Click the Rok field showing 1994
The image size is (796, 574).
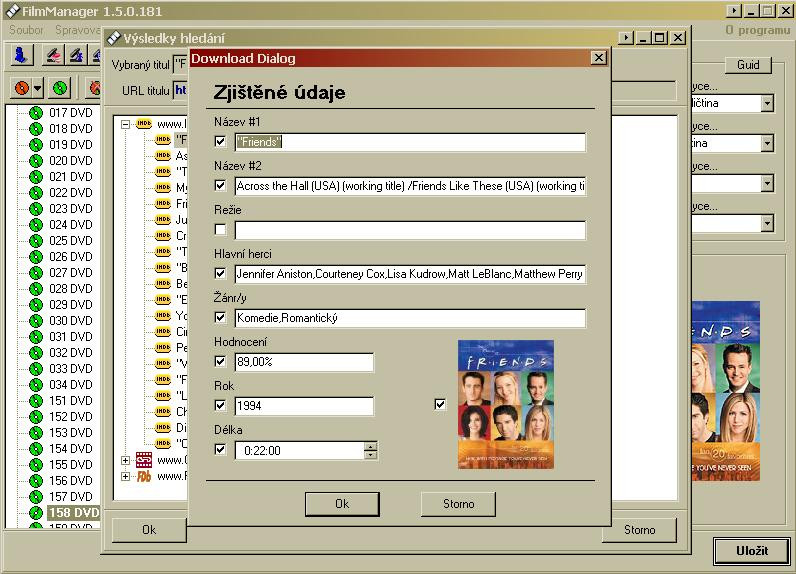pyautogui.click(x=304, y=406)
